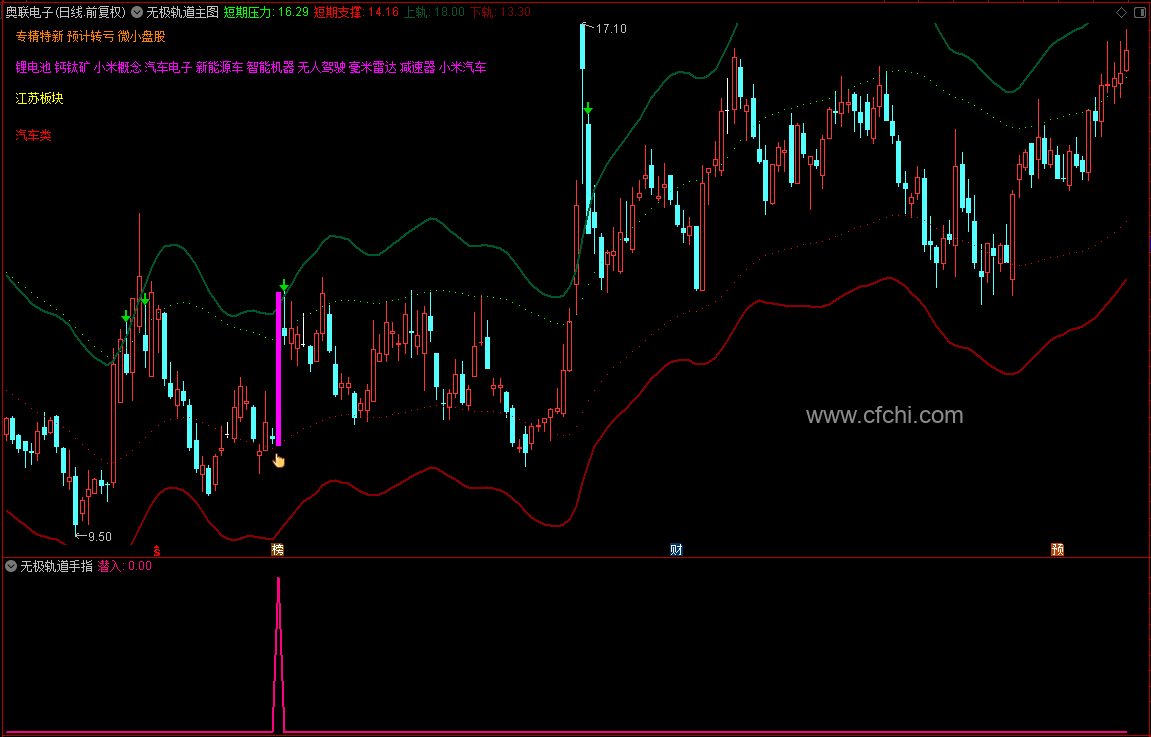Screen dimensions: 1151x737
Task: Click the 新能源车 concept tag
Action: point(219,68)
